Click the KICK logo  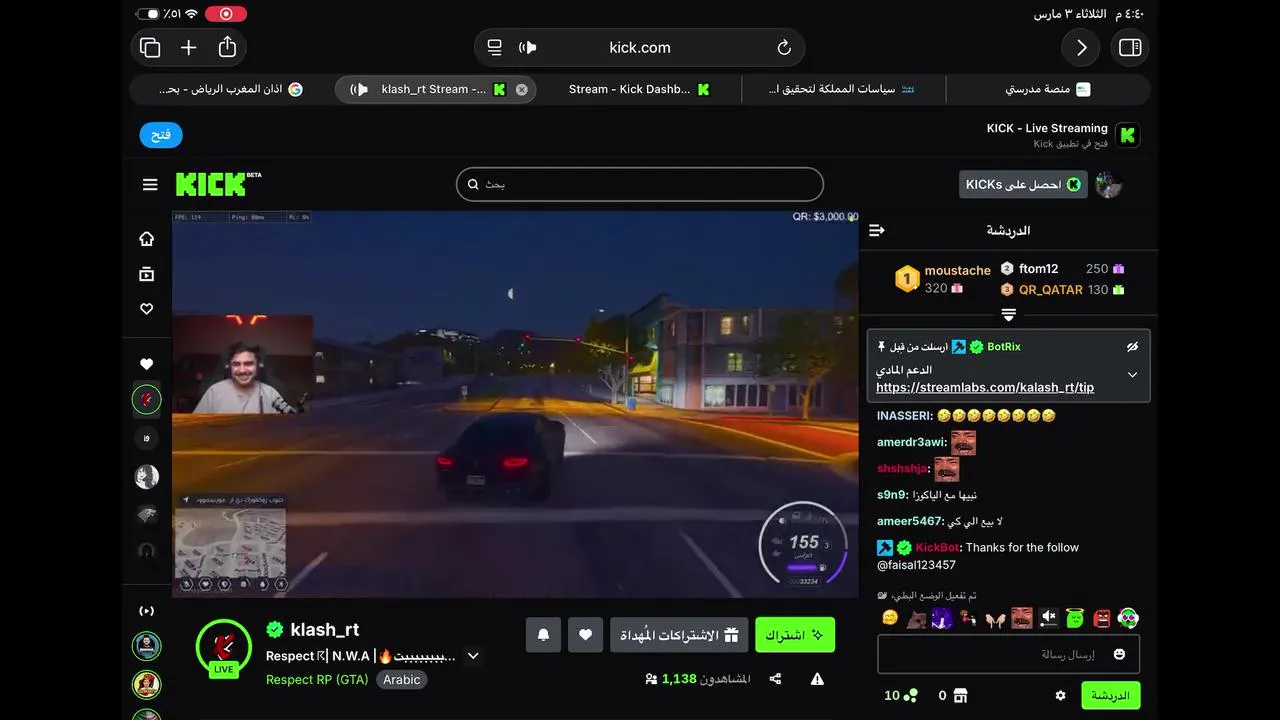pos(218,184)
